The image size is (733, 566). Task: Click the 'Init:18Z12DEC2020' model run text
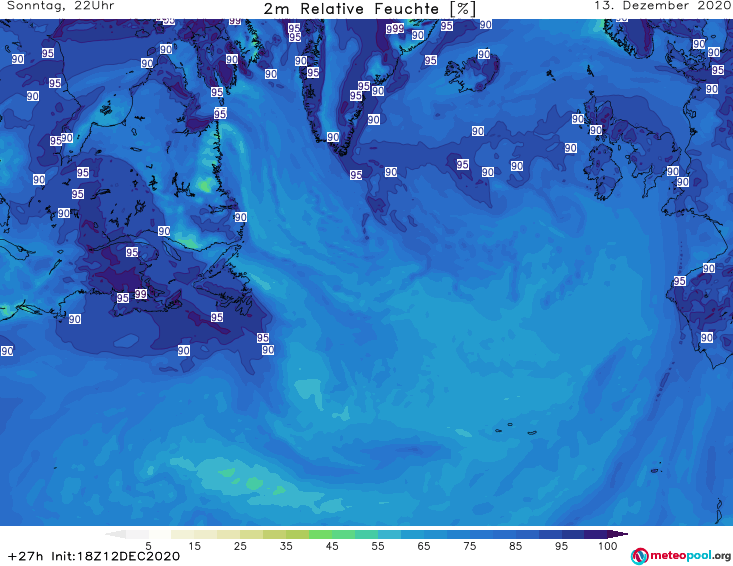pos(115,556)
